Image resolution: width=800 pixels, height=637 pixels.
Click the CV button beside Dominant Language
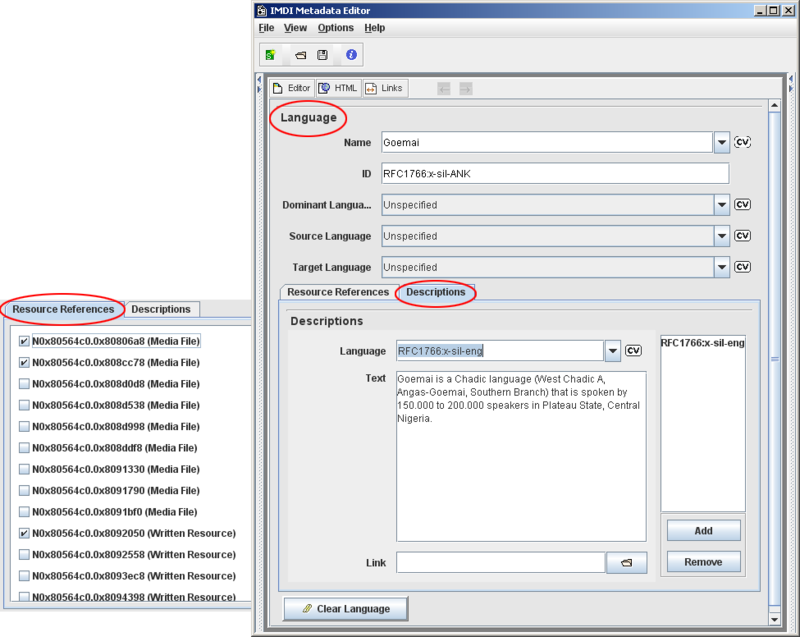[x=742, y=205]
